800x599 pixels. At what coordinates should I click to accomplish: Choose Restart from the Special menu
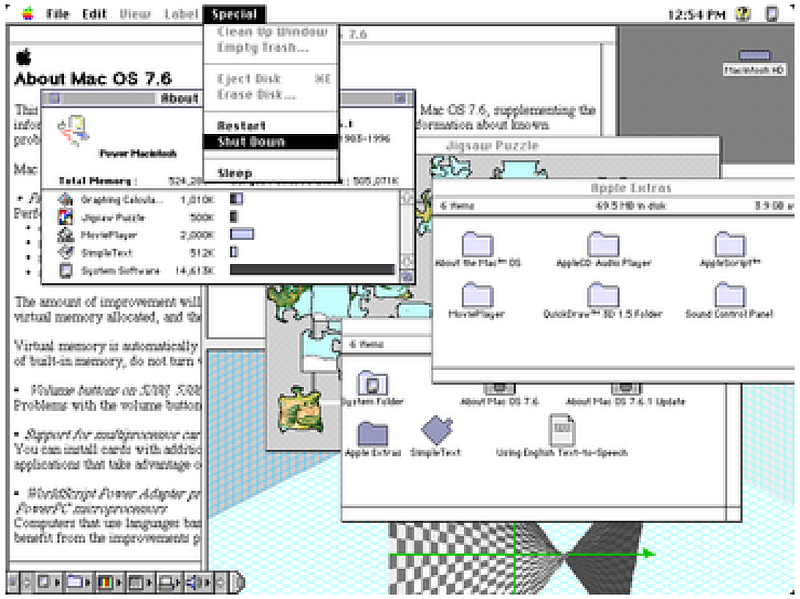270,126
